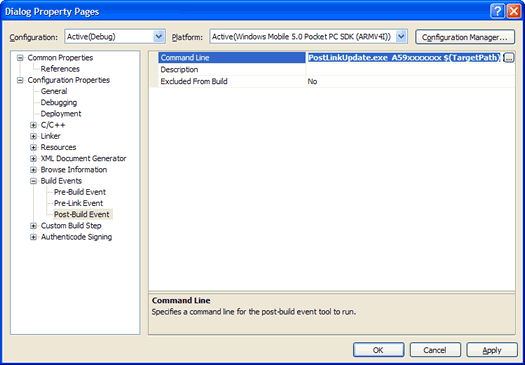Select the References tree item

[x=60, y=69]
